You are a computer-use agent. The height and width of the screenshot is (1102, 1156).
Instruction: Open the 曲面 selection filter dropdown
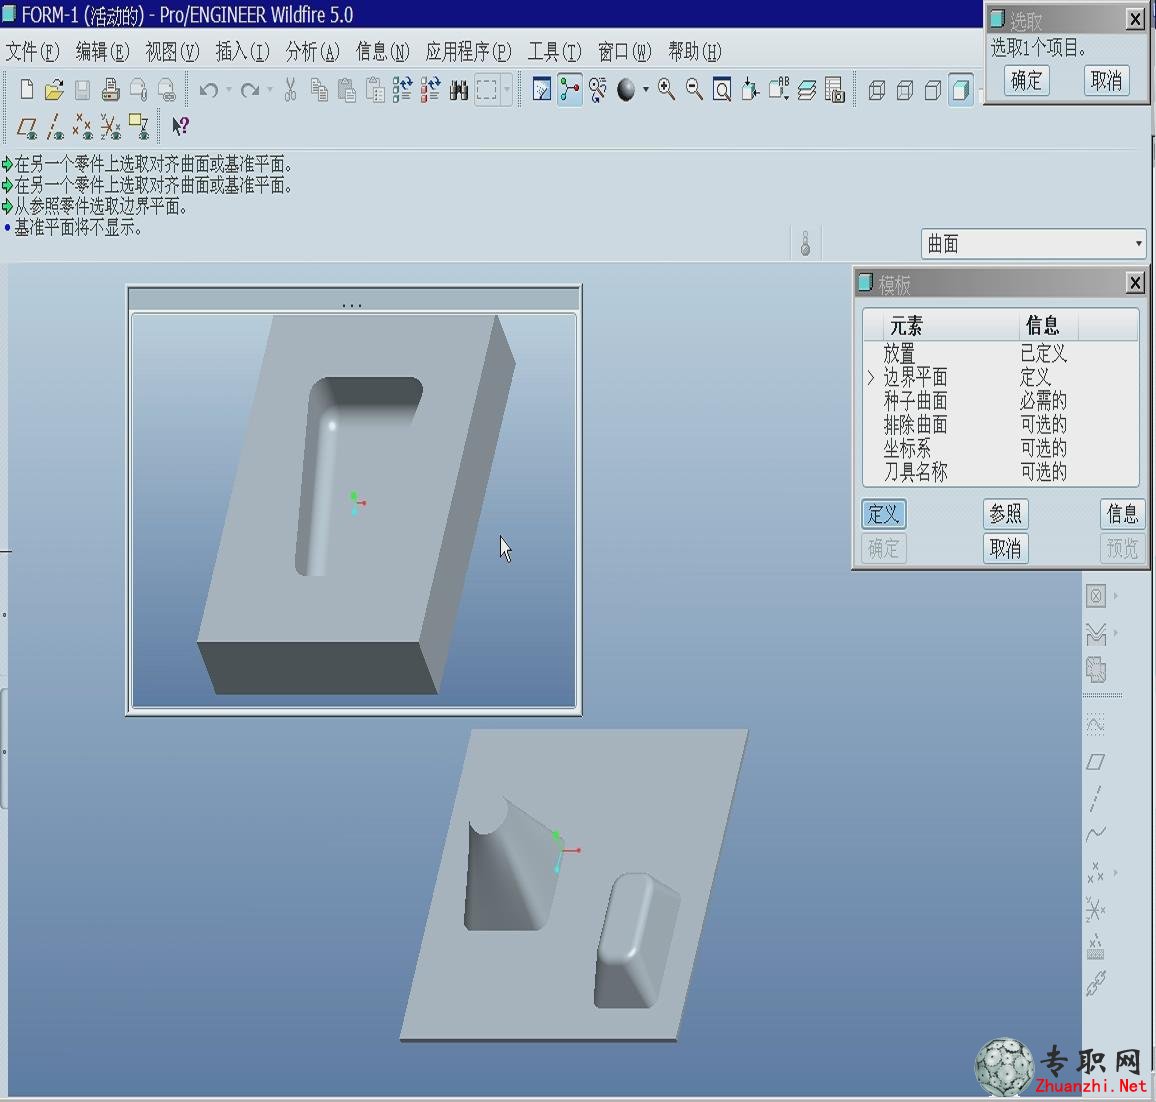pyautogui.click(x=1033, y=243)
